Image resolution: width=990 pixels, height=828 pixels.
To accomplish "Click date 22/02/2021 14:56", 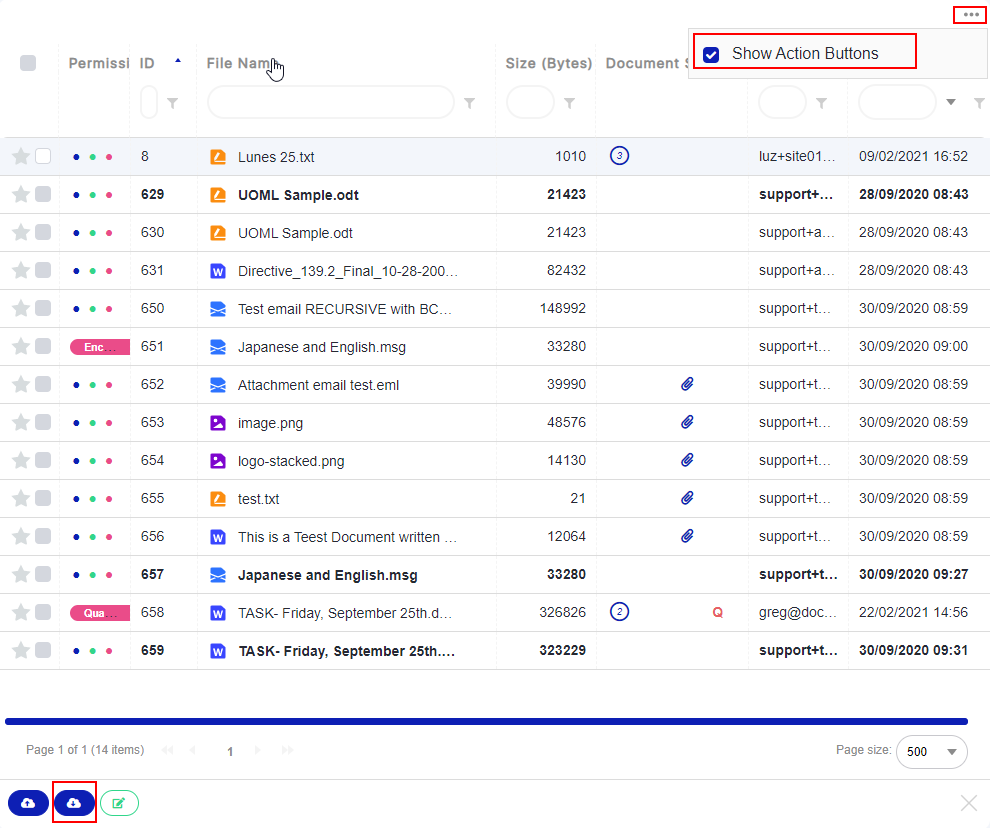I will [x=913, y=612].
